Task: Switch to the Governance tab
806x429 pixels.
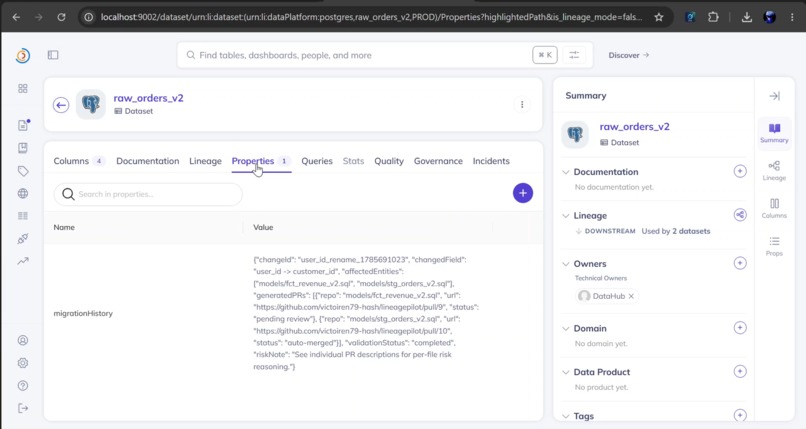Action: 438,161
